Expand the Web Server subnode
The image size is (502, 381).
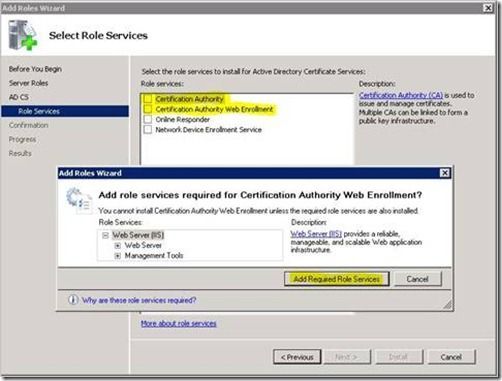point(117,246)
